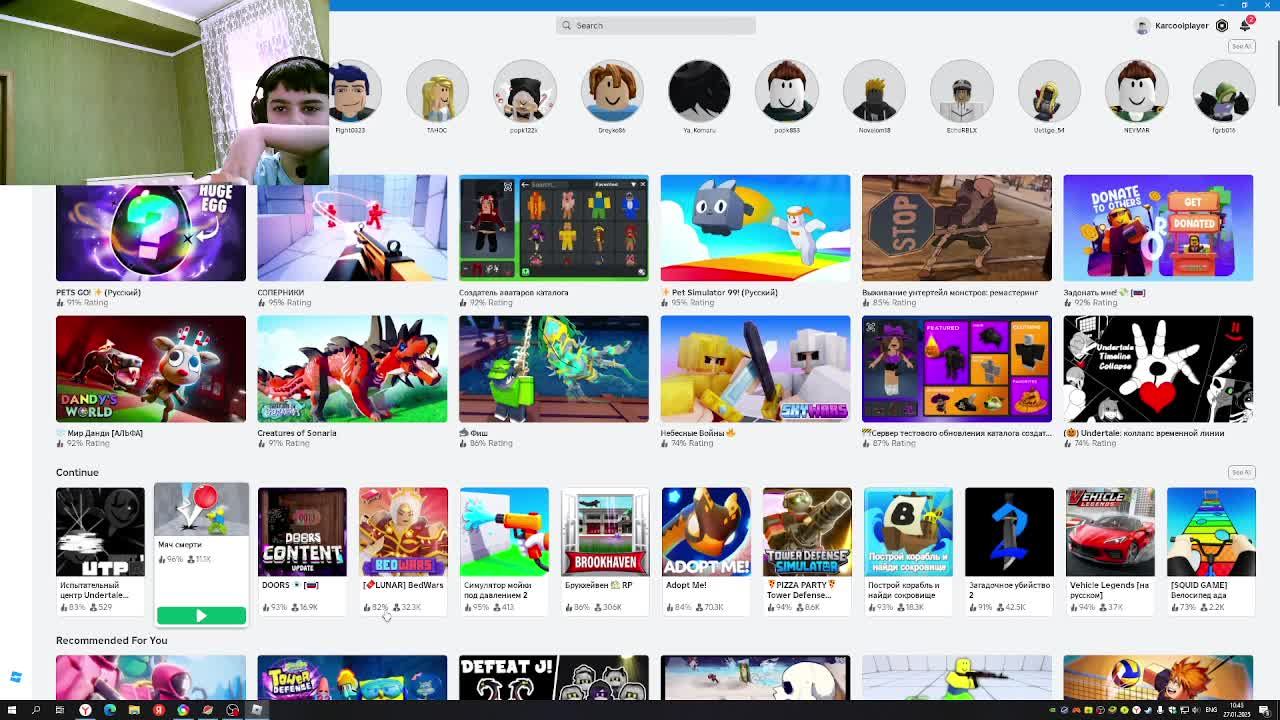Open Defeat J recommended game thumbnail
Viewport: 1280px width, 720px height.
coord(554,678)
